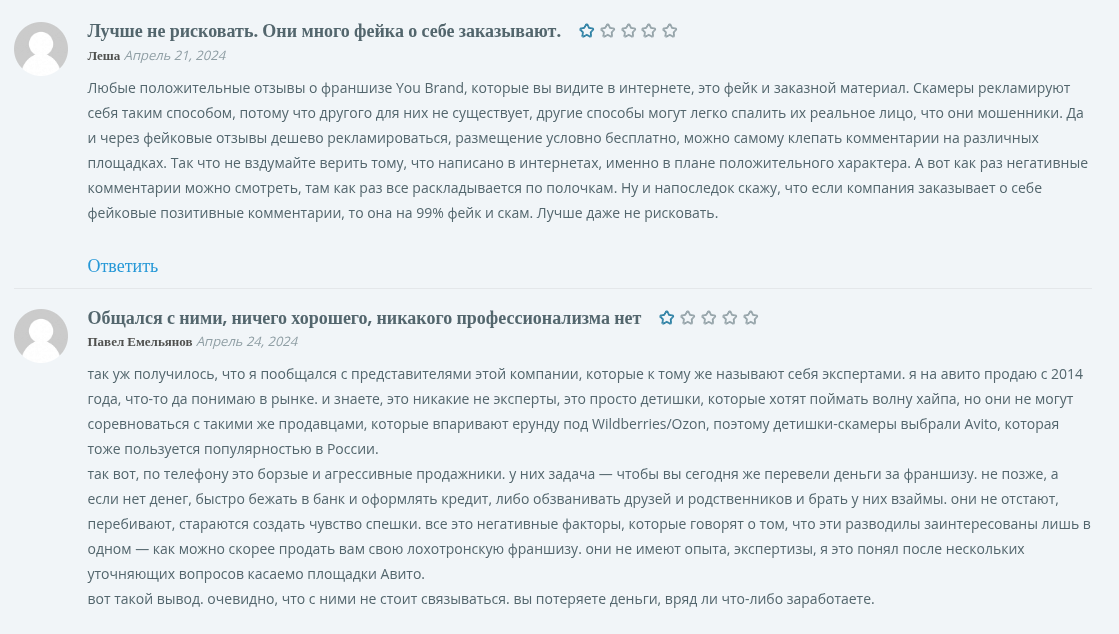The image size is (1119, 634).
Task: Click the fourth star in Леша's review rating
Action: (x=649, y=31)
